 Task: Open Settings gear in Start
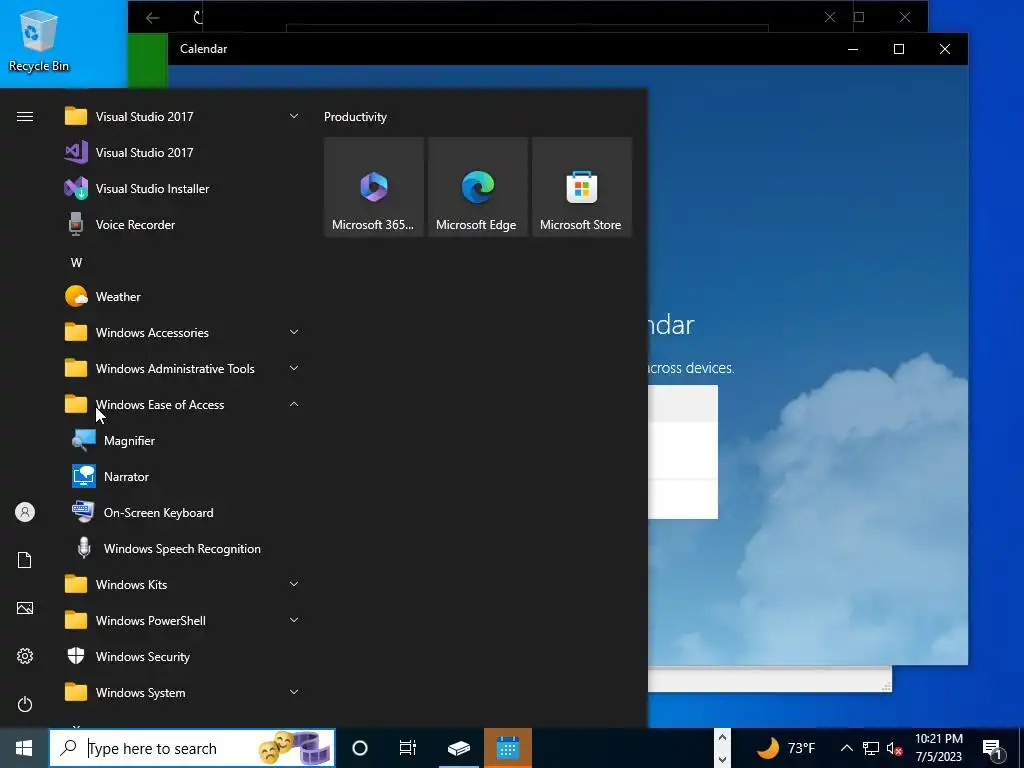[x=25, y=656]
